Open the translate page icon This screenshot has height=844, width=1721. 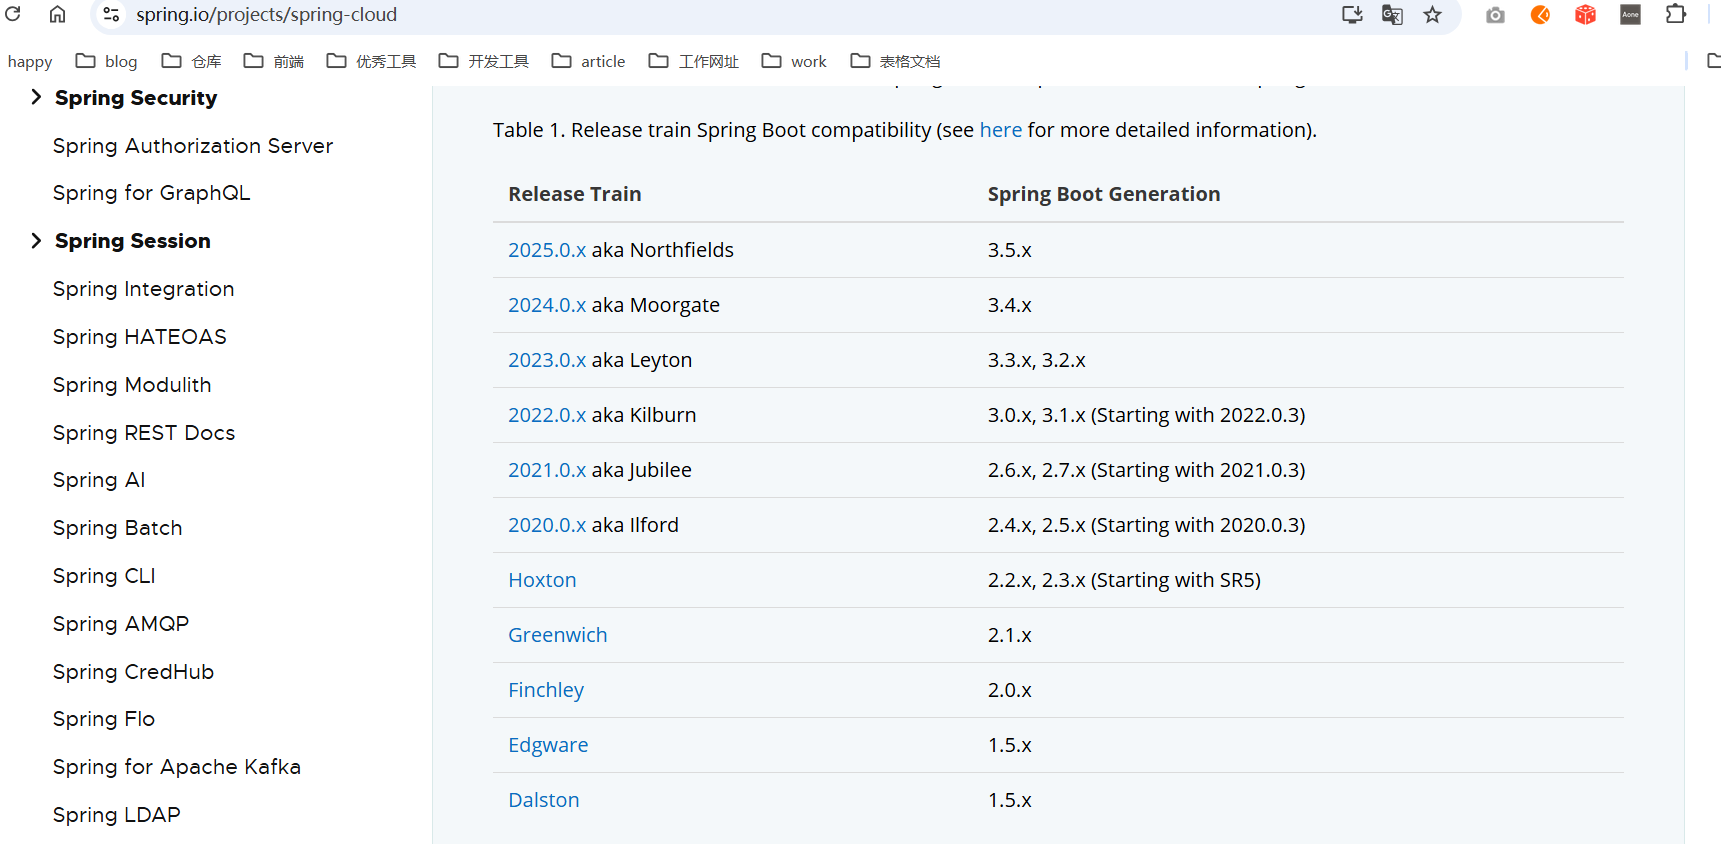click(1392, 15)
